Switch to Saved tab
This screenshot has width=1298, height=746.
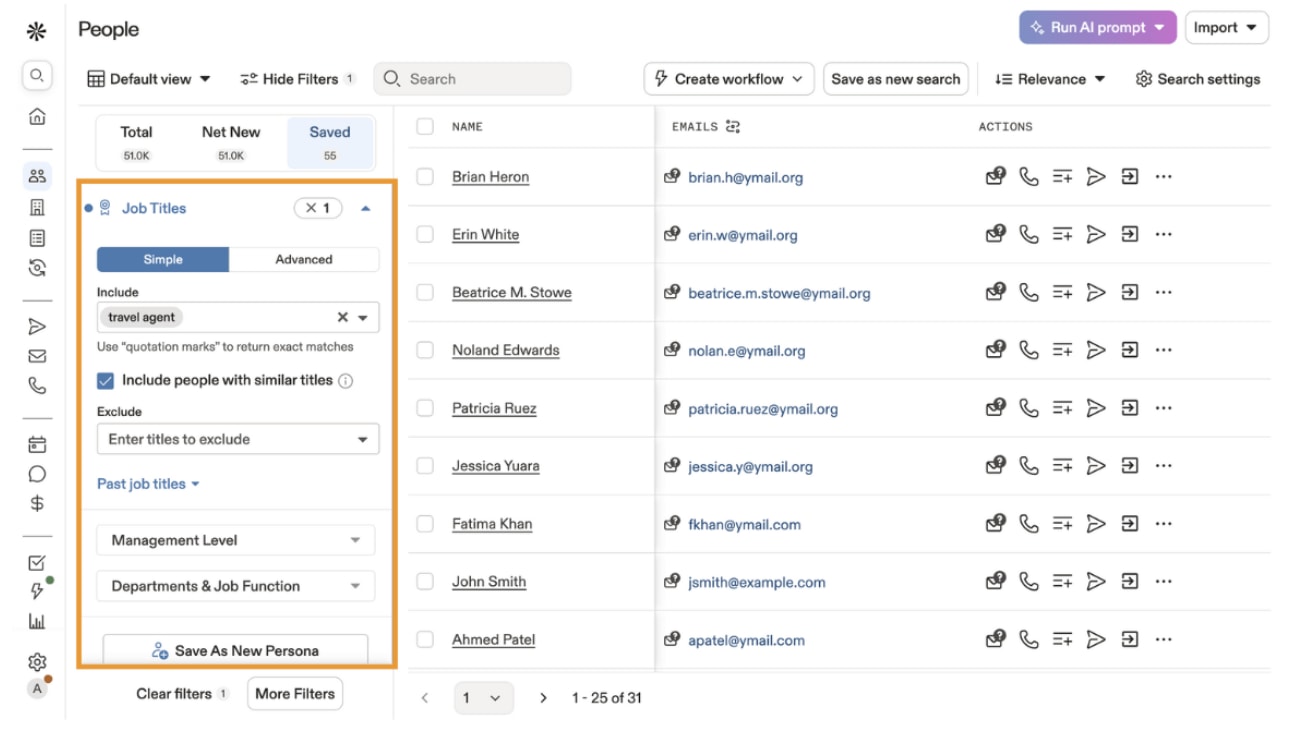330,142
